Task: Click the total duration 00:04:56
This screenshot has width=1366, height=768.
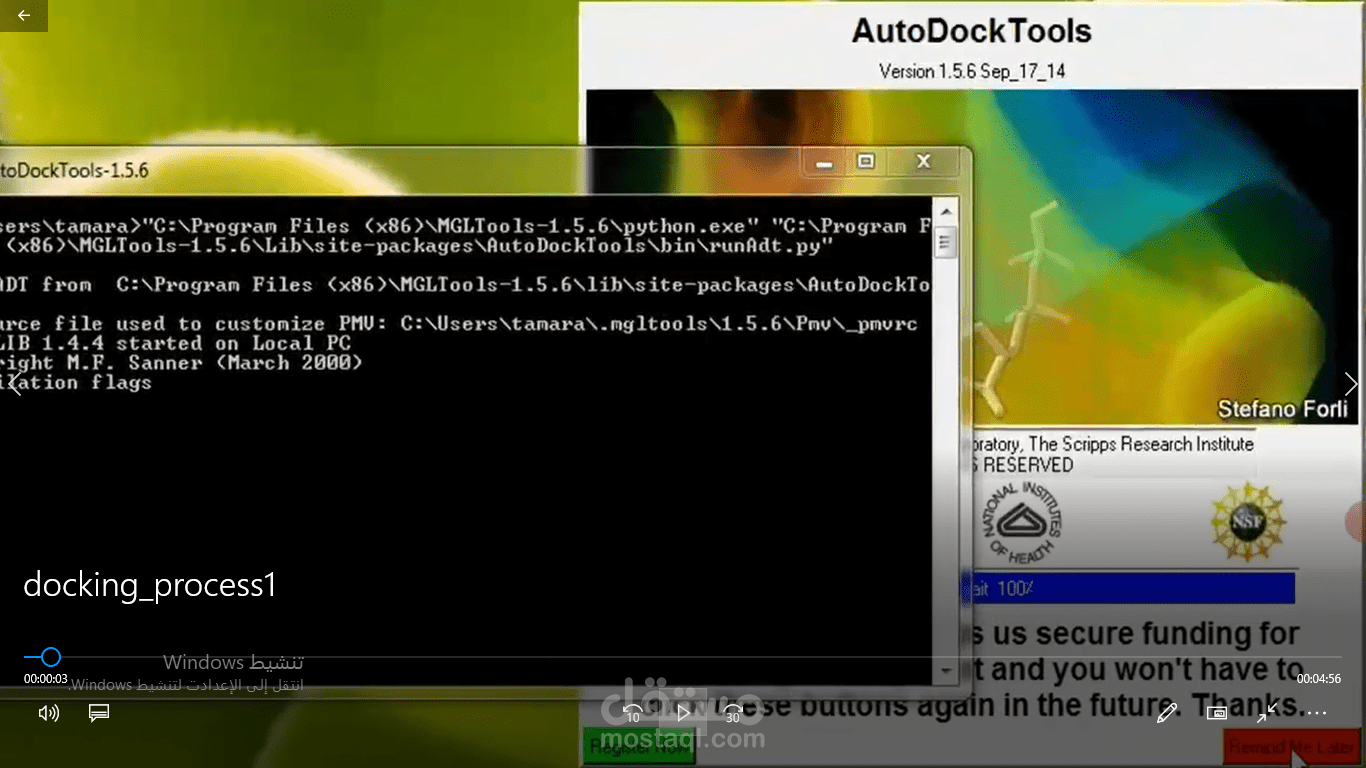Action: click(x=1319, y=679)
